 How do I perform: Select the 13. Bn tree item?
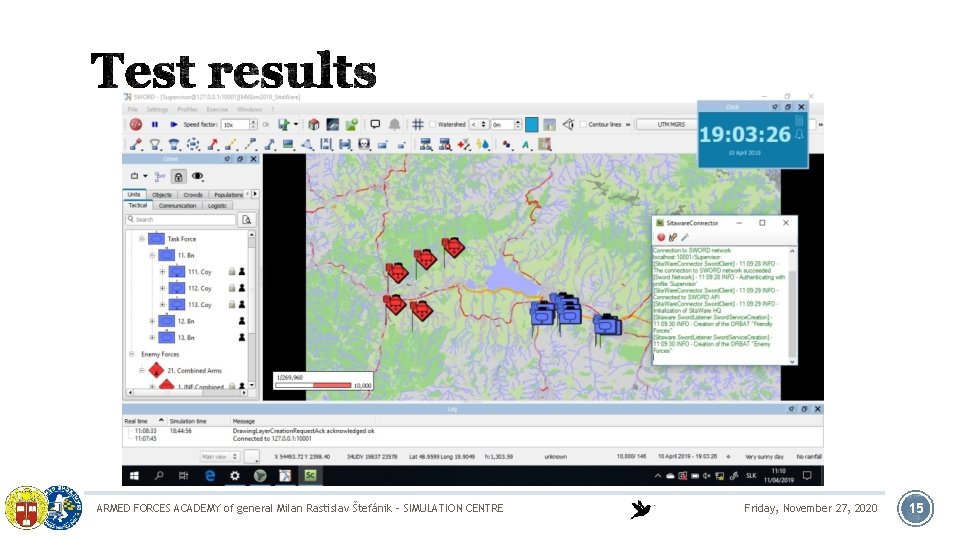[x=186, y=337]
